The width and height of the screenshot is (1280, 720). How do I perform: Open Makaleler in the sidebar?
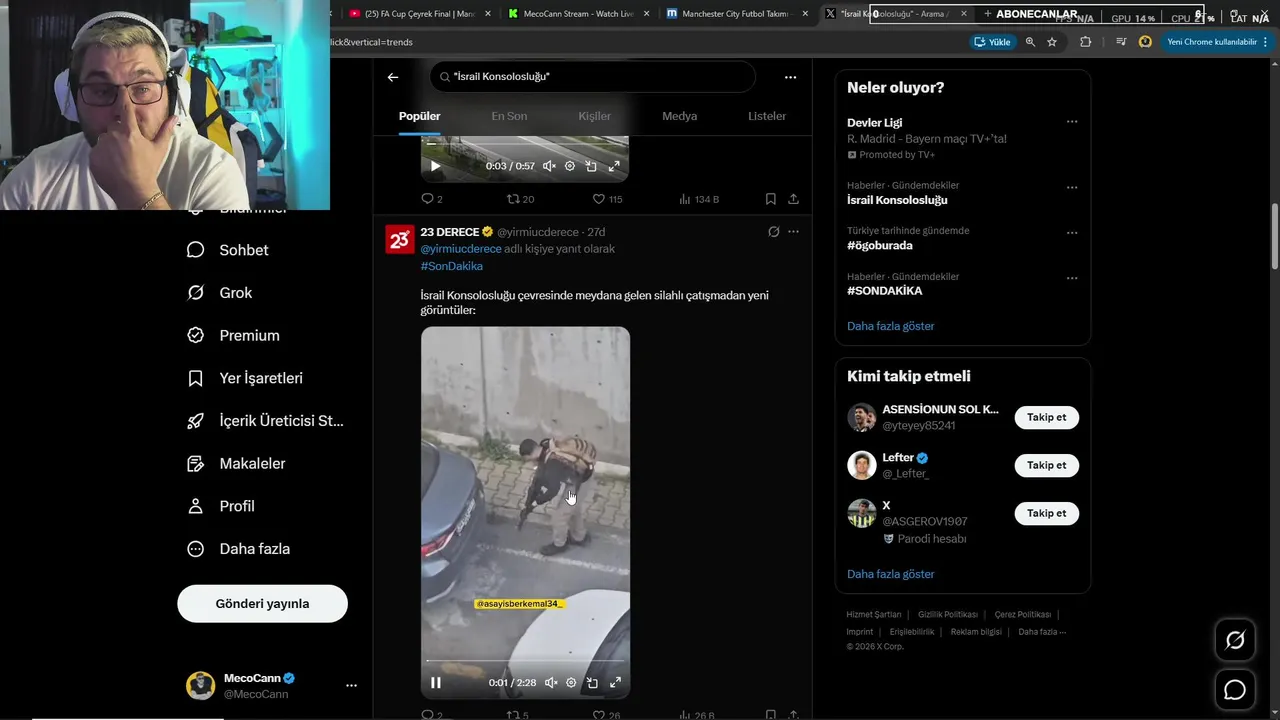237,464
